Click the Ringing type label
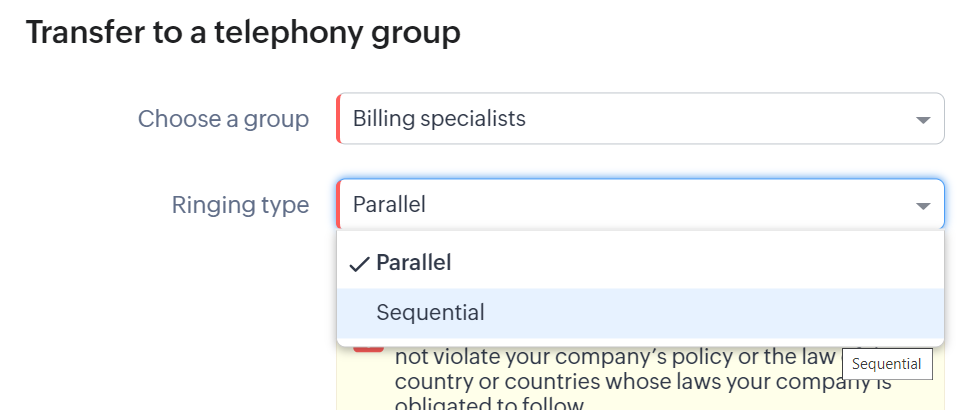This screenshot has height=410, width=963. [x=240, y=205]
